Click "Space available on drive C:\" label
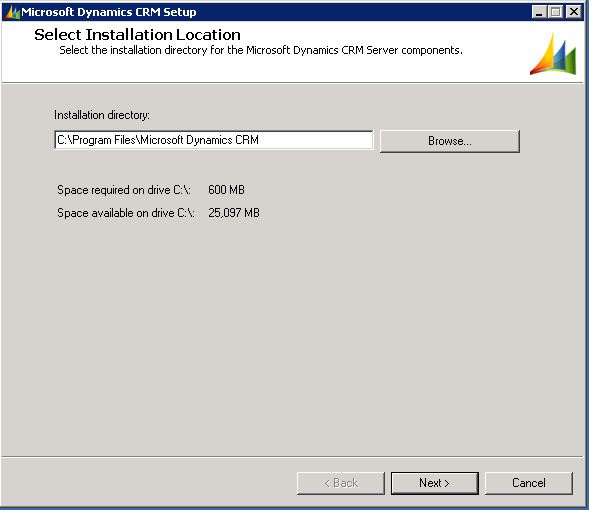 (x=126, y=213)
